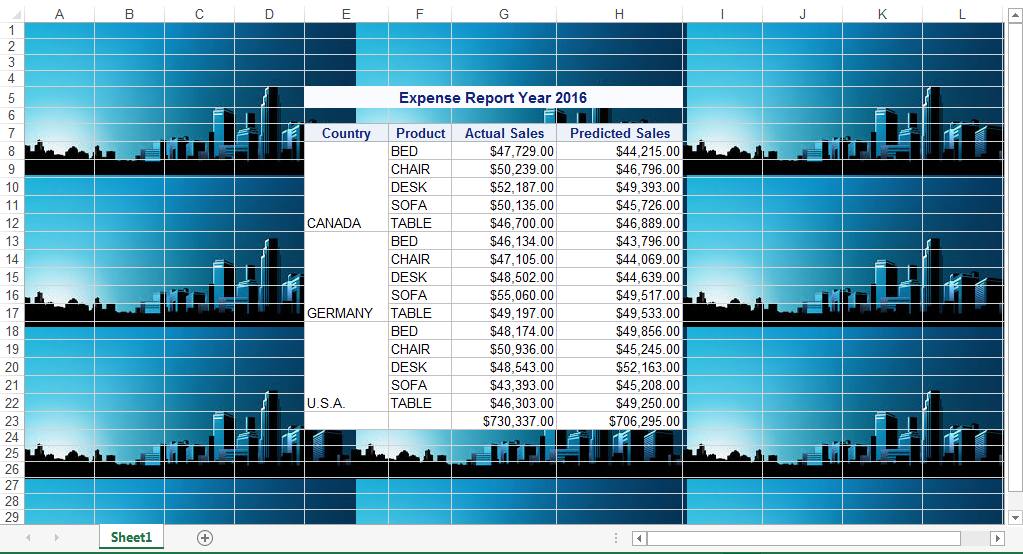The image size is (1023, 554).
Task: Click the horizontal scrollbar left arrow
Action: click(x=640, y=539)
